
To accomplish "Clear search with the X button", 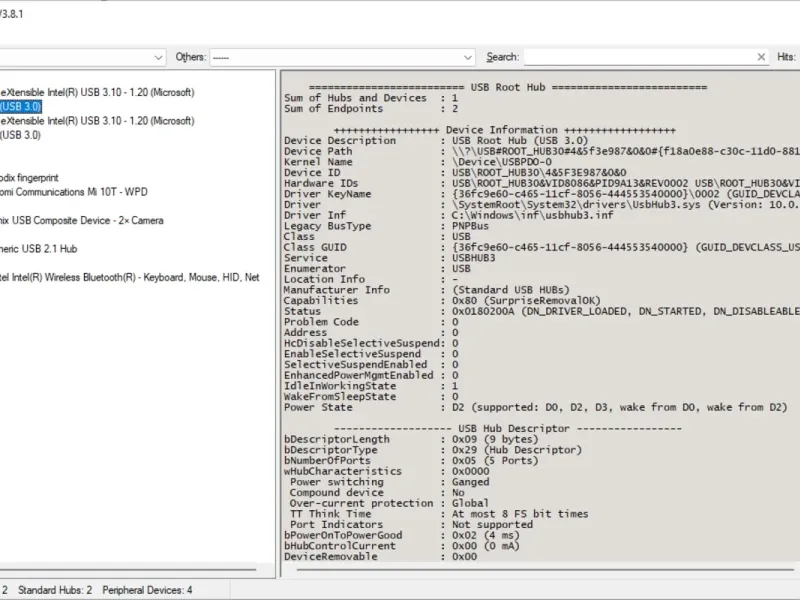I will point(761,57).
